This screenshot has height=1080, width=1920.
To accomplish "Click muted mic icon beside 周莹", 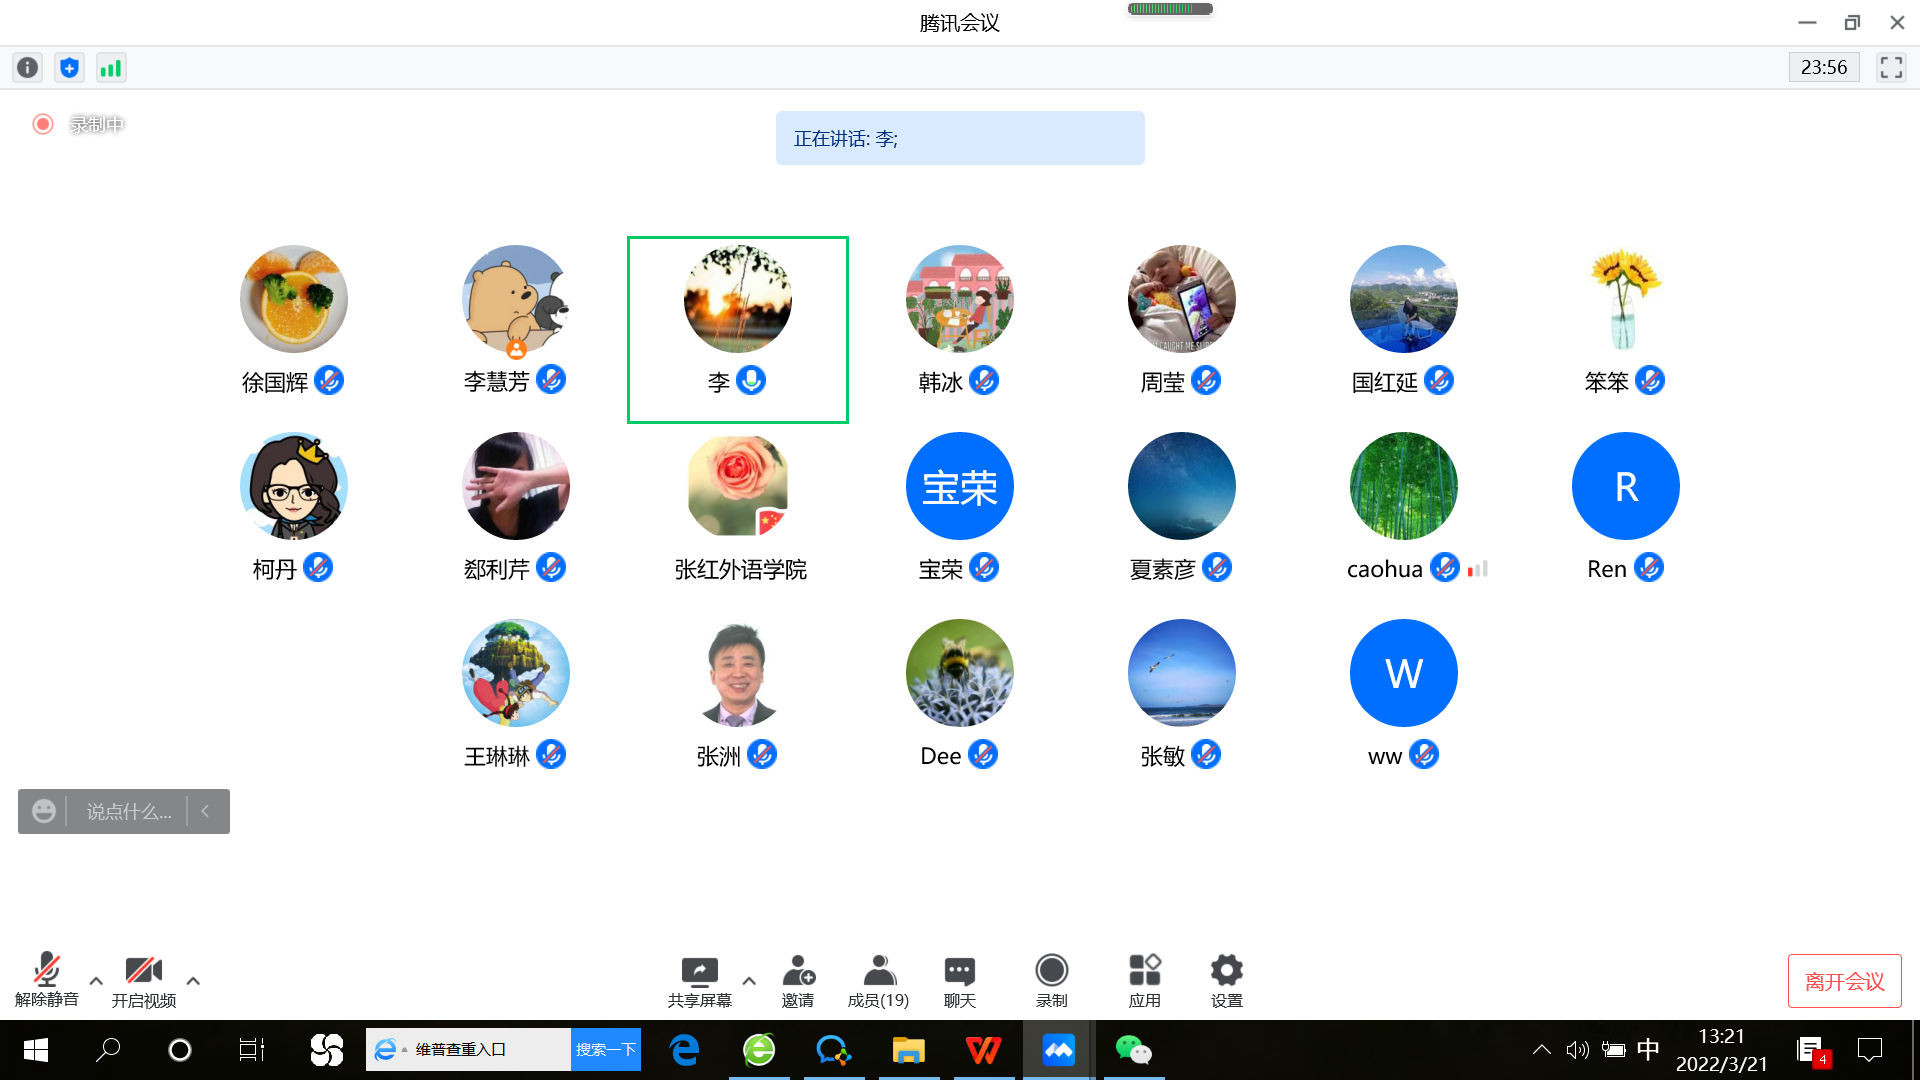I will coord(1206,380).
